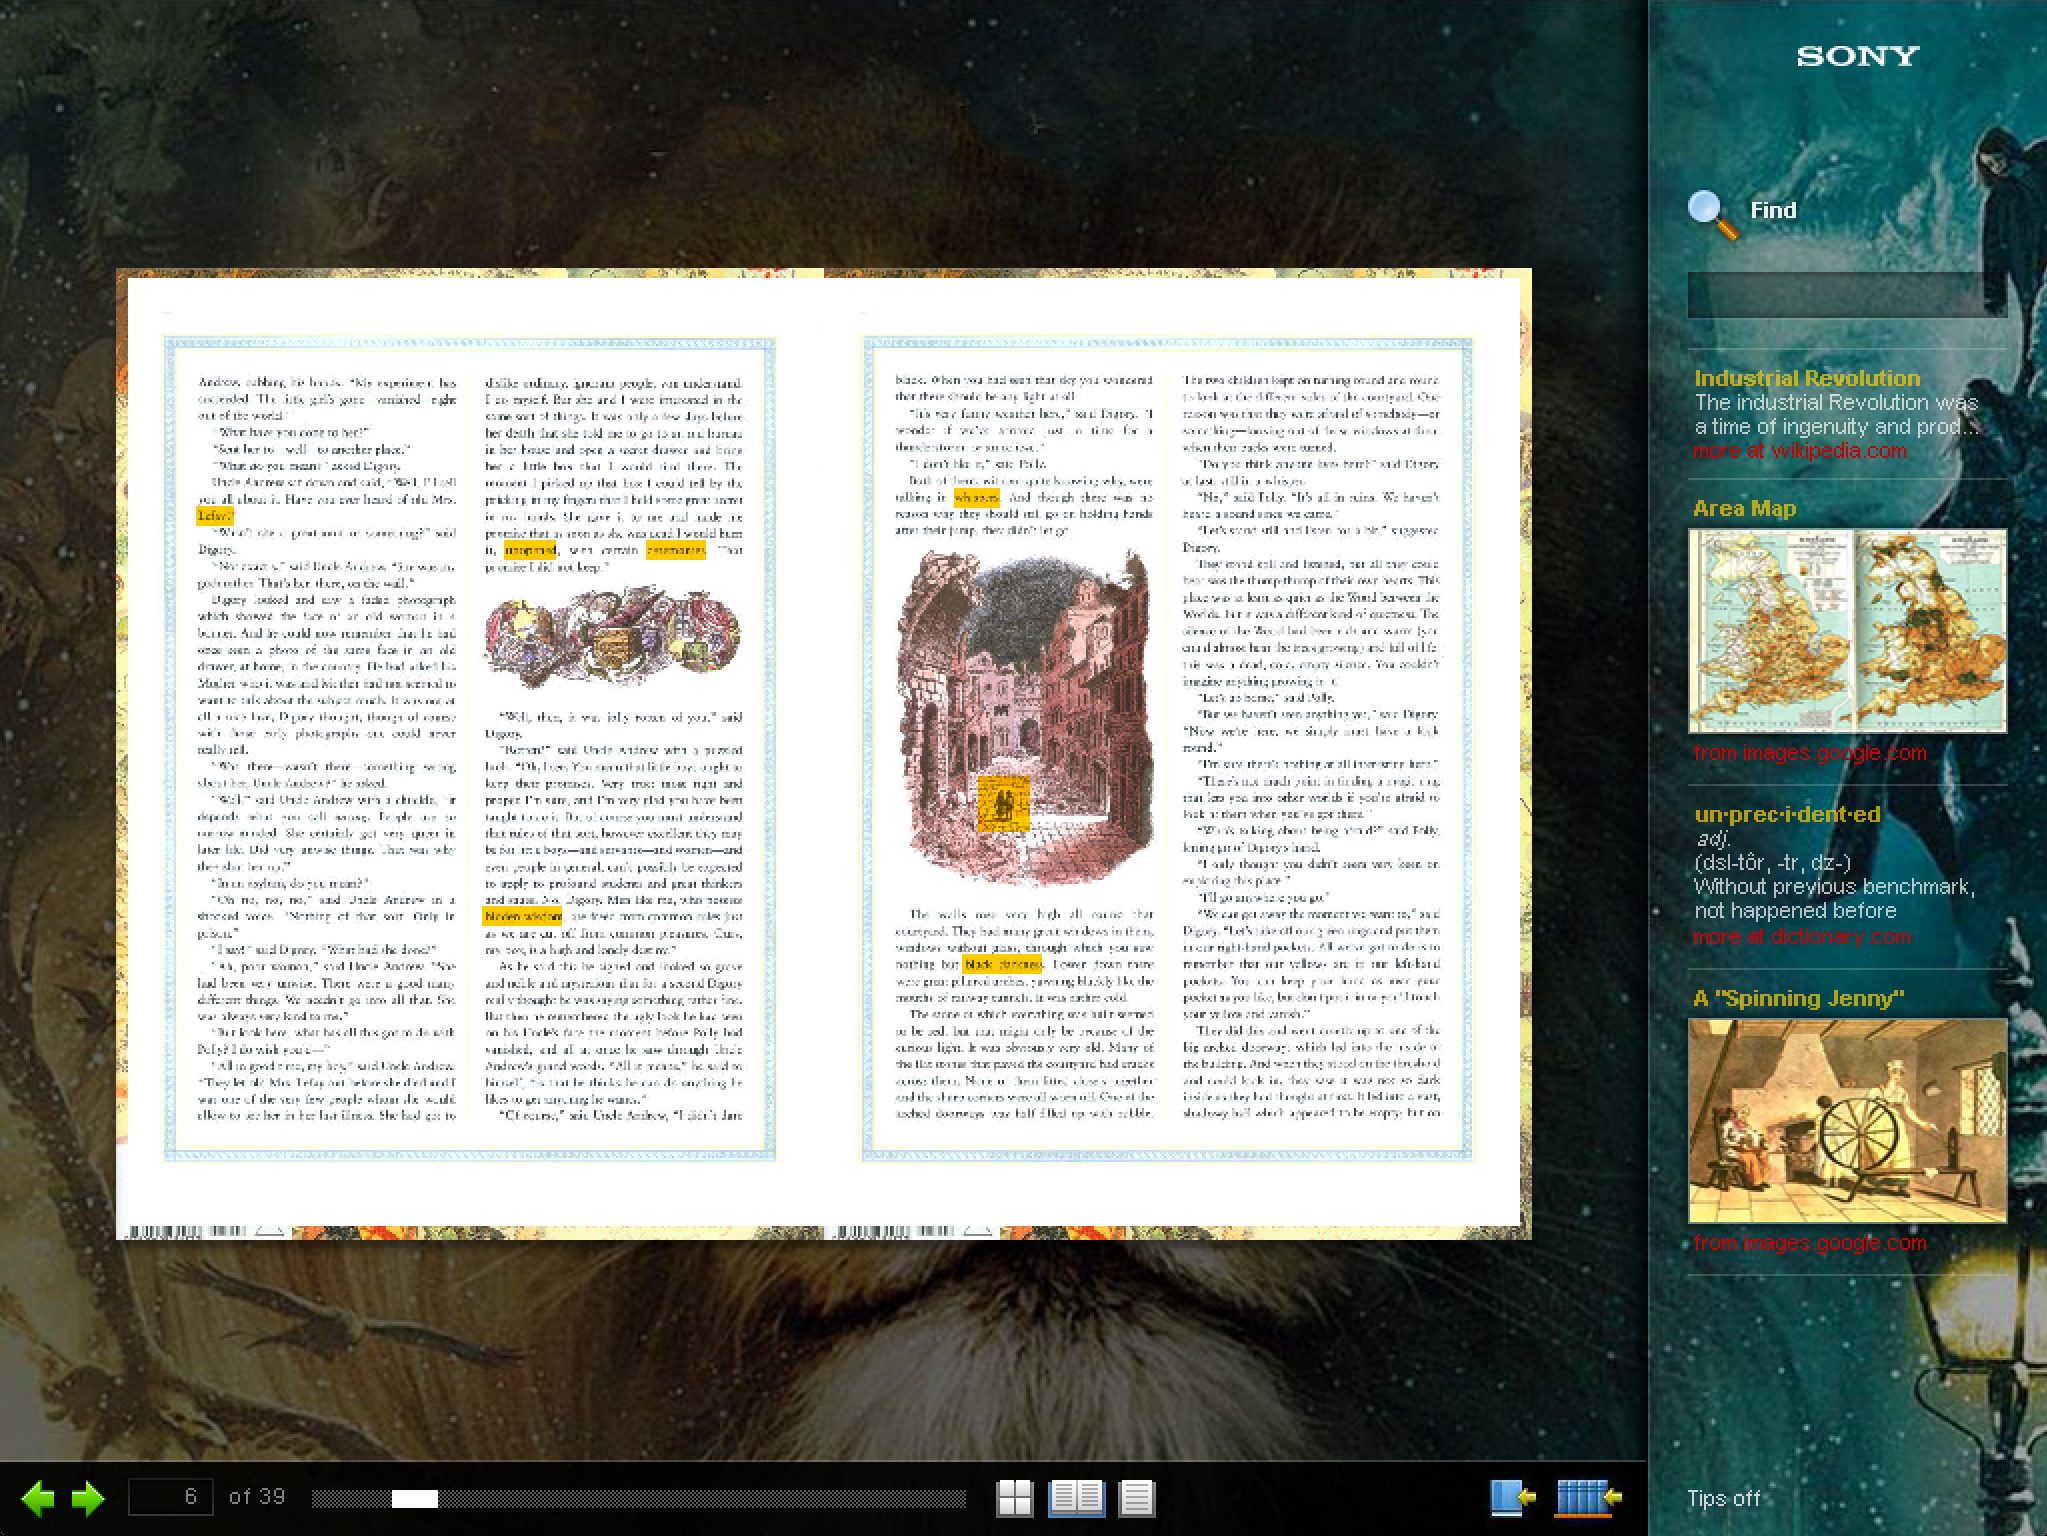
Task: Click the page number box showing 6
Action: 170,1496
